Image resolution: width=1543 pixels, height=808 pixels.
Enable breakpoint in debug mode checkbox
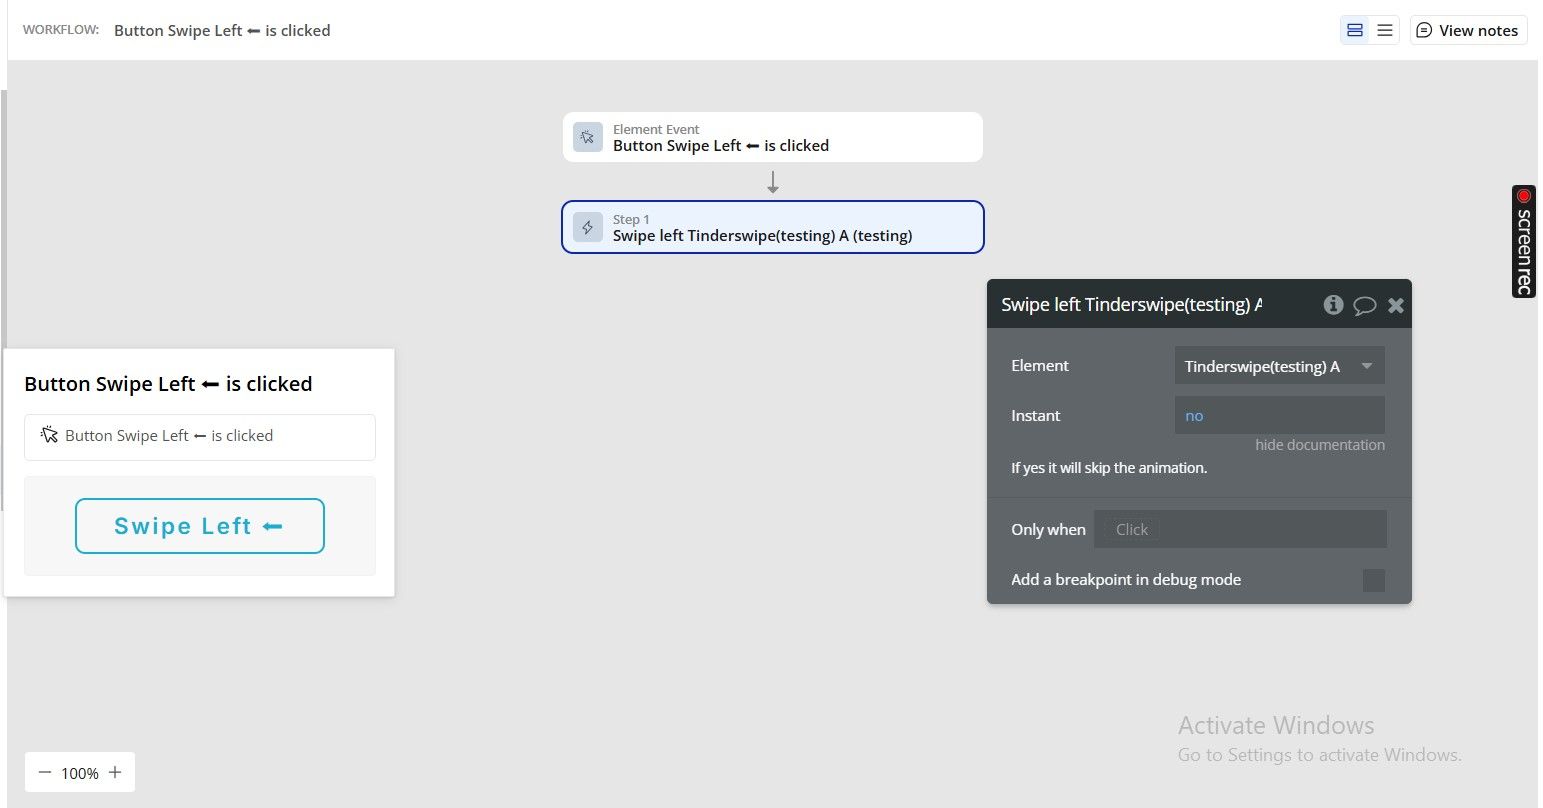[1374, 580]
